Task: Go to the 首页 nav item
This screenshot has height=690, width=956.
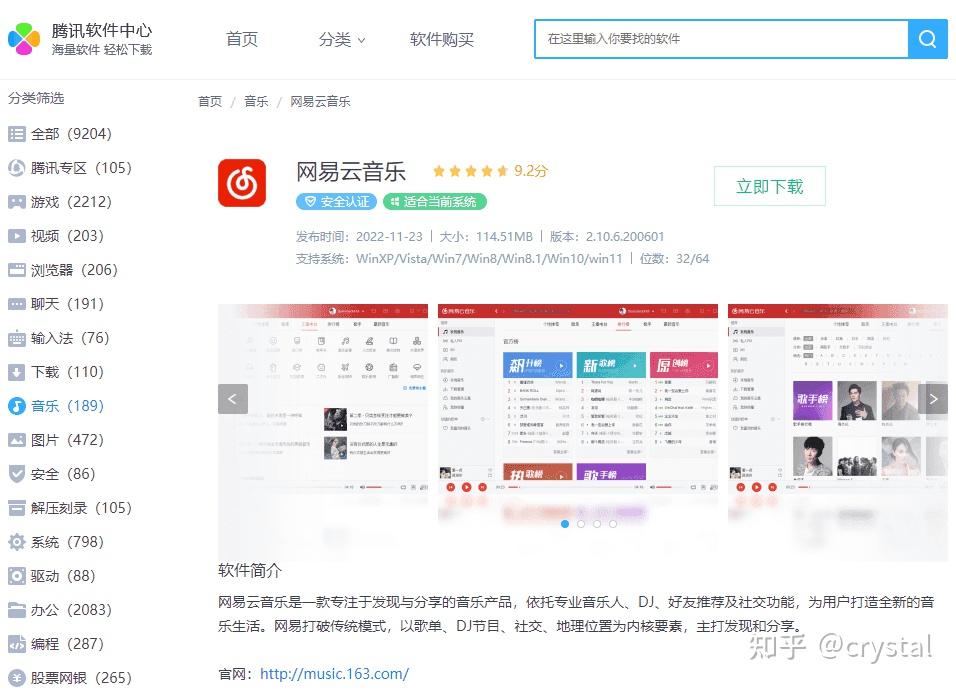Action: 242,40
